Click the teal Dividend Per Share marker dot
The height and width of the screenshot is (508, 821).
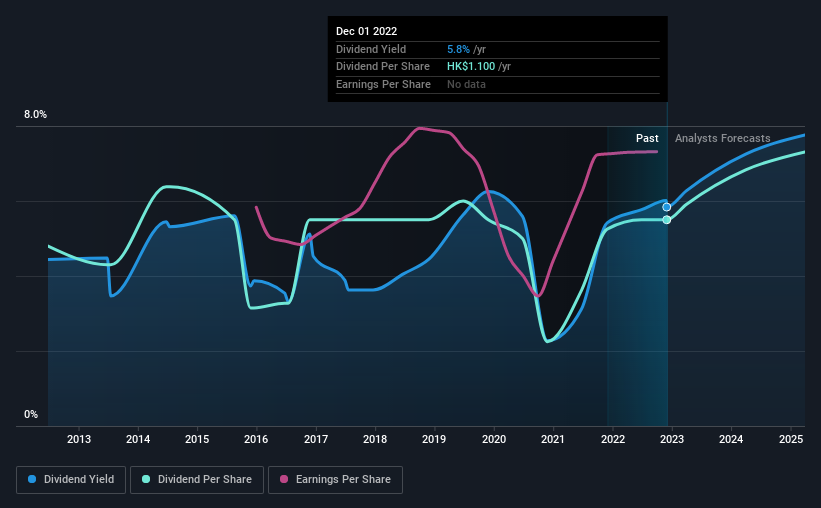pyautogui.click(x=667, y=220)
